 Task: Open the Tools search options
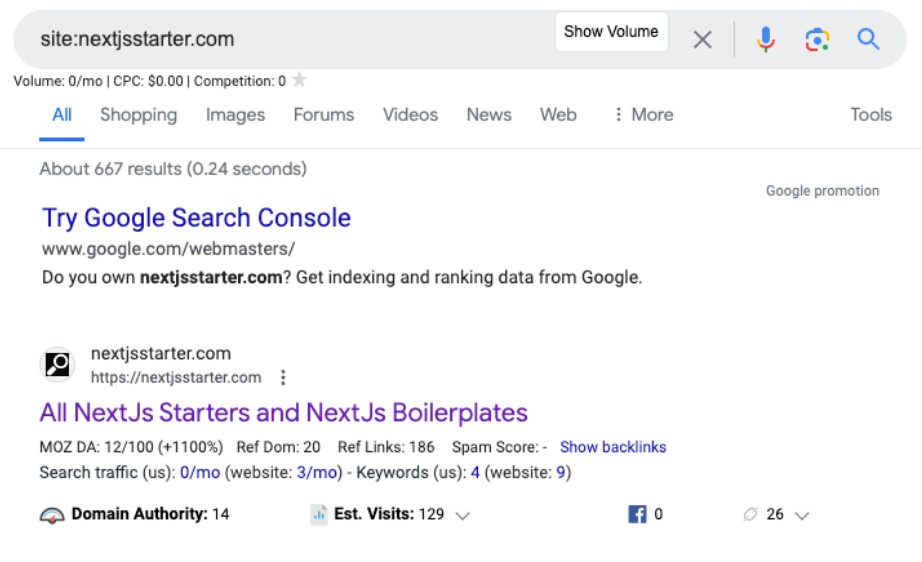click(870, 115)
